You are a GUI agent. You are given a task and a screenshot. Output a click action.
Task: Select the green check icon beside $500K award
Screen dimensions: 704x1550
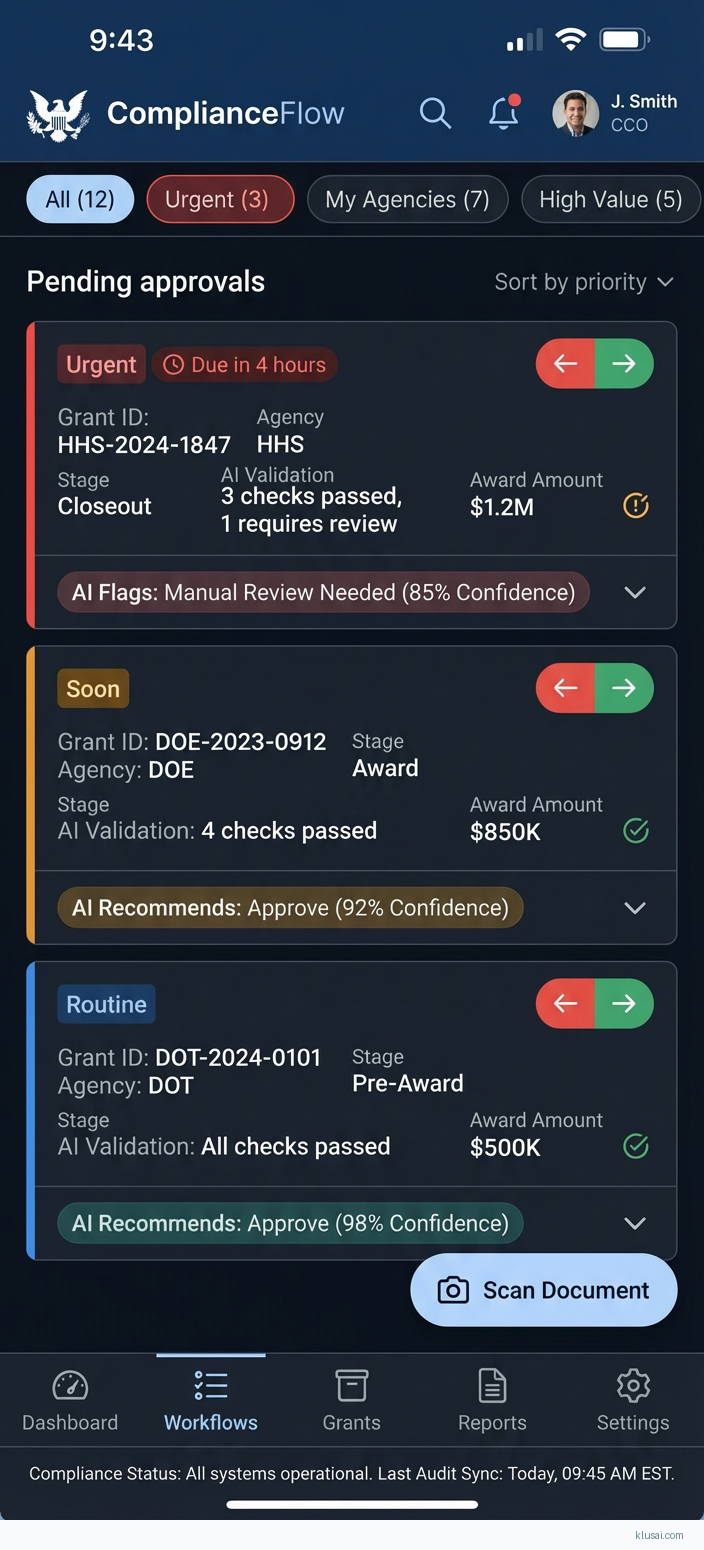point(635,1147)
